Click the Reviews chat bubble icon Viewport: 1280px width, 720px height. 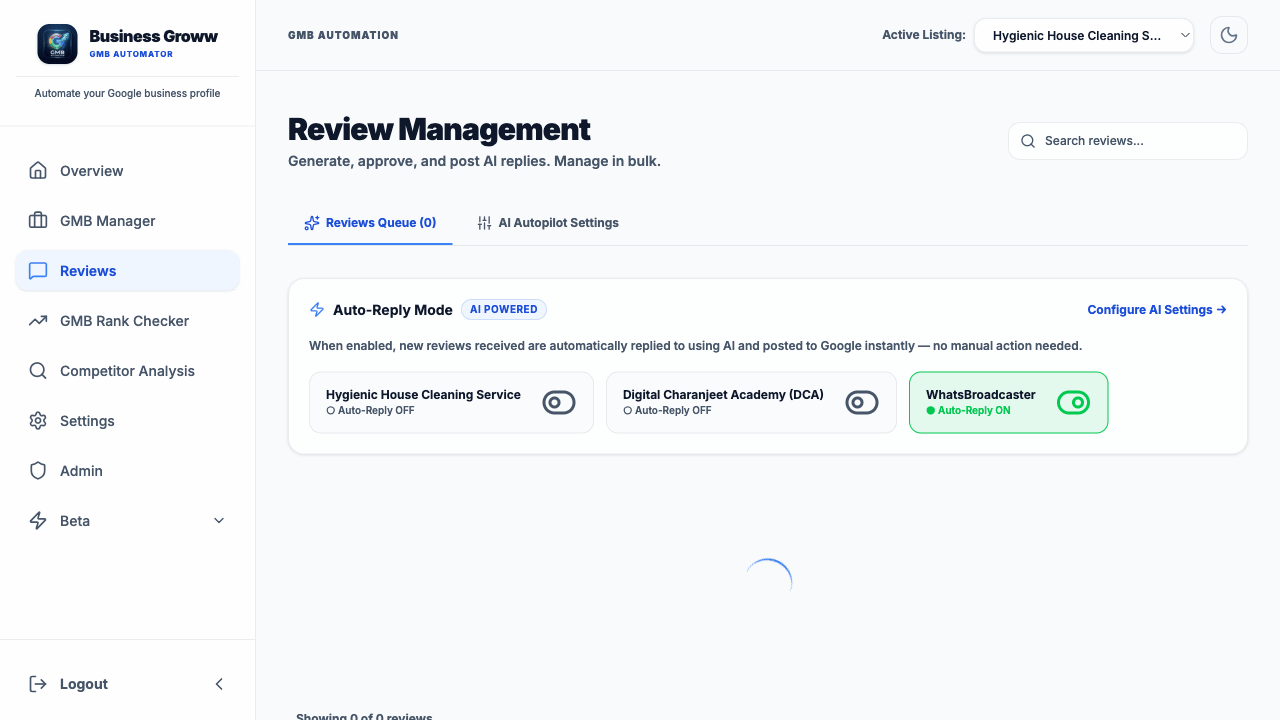point(38,271)
